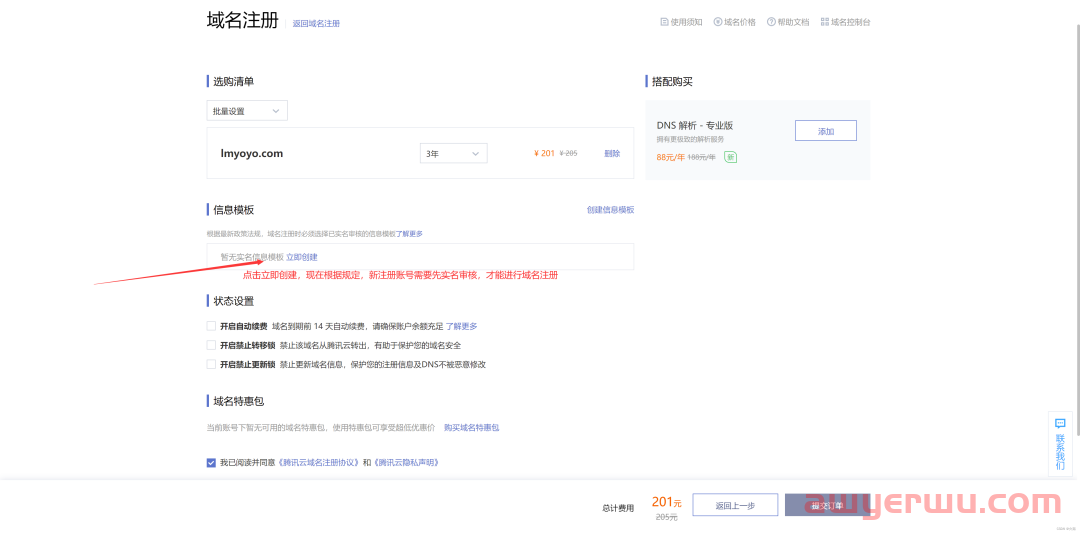Screen dimensions: 1080x533
Task: Click 返回上一步 button
Action: (735, 505)
